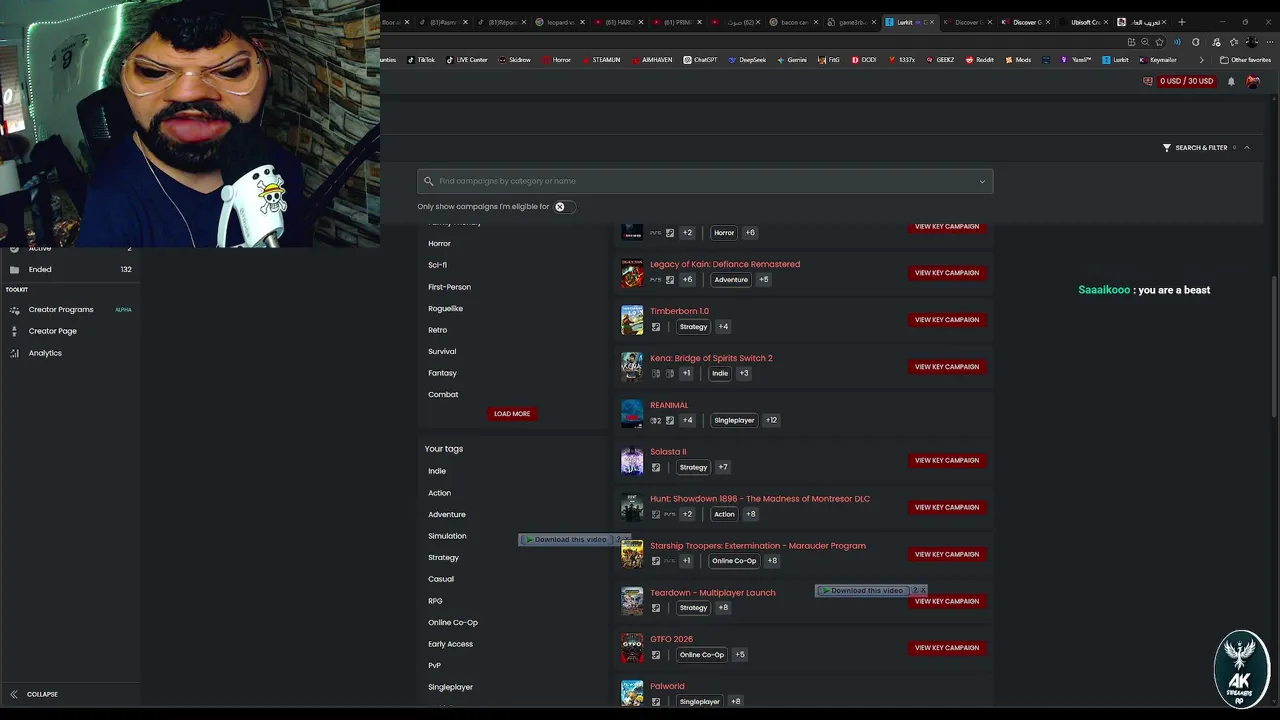This screenshot has height=720, width=1280.
Task: Select Sci-fi category filter
Action: [x=437, y=265]
